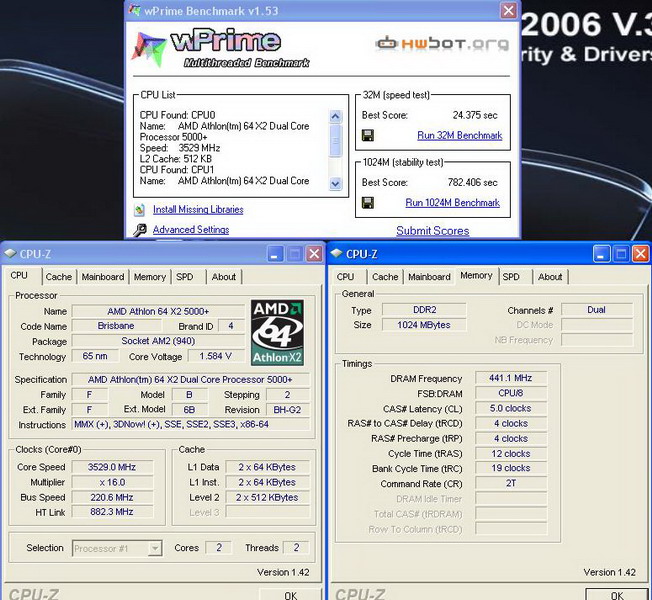Click Core Voltage 1.584 V field
This screenshot has height=600, width=652.
pyautogui.click(x=215, y=356)
